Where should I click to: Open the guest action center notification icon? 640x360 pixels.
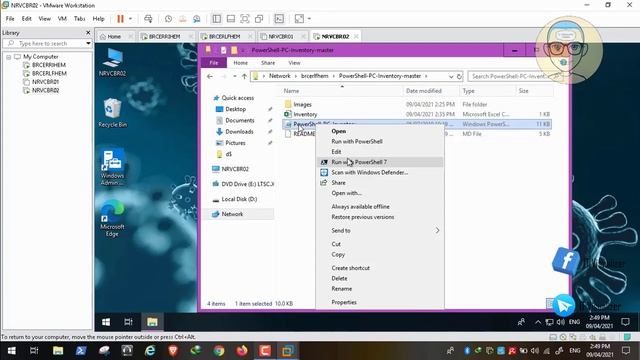625,322
